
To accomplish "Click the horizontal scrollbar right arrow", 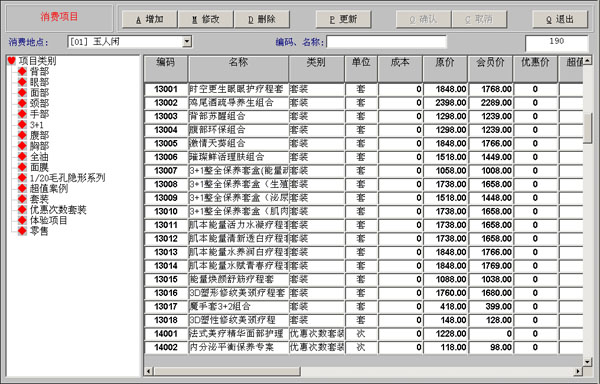I will (x=578, y=371).
